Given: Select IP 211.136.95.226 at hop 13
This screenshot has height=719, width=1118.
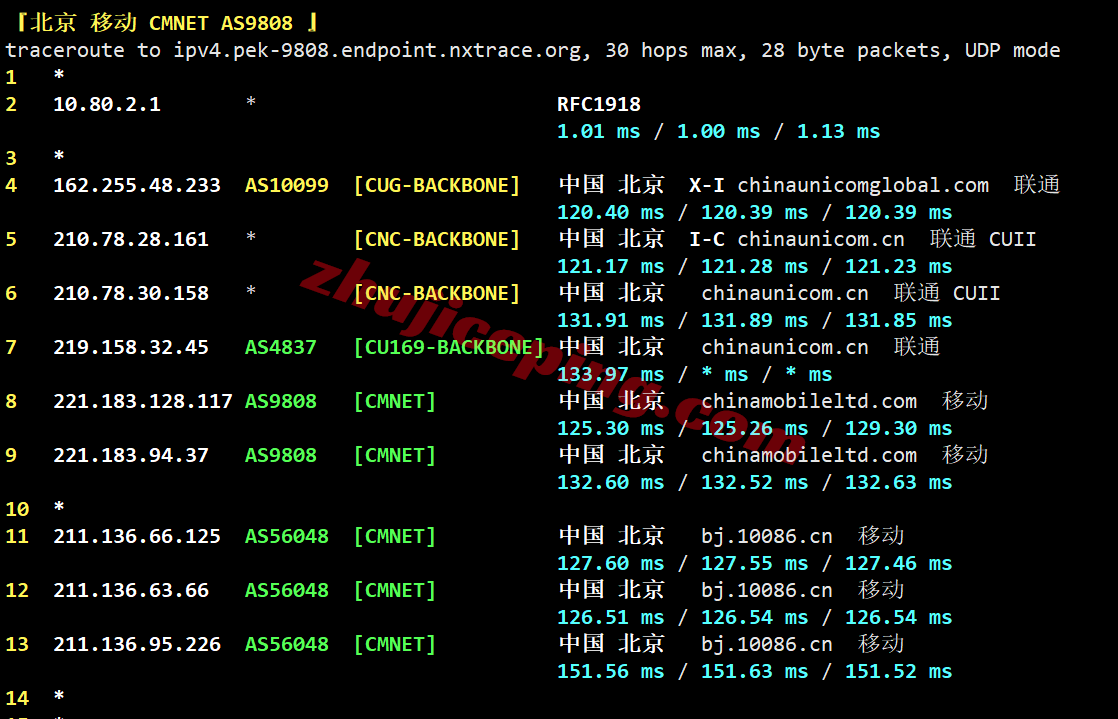Looking at the screenshot, I should (137, 645).
